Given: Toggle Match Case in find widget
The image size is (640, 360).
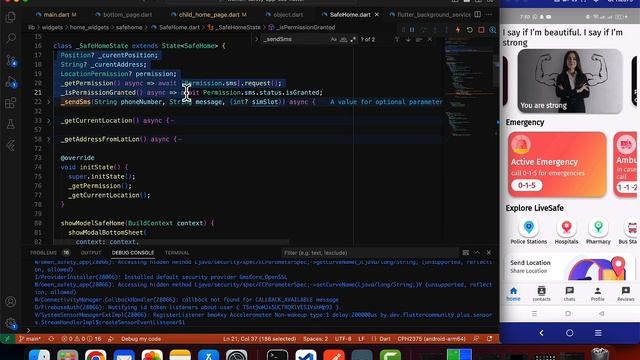Looking at the screenshot, I should point(334,40).
